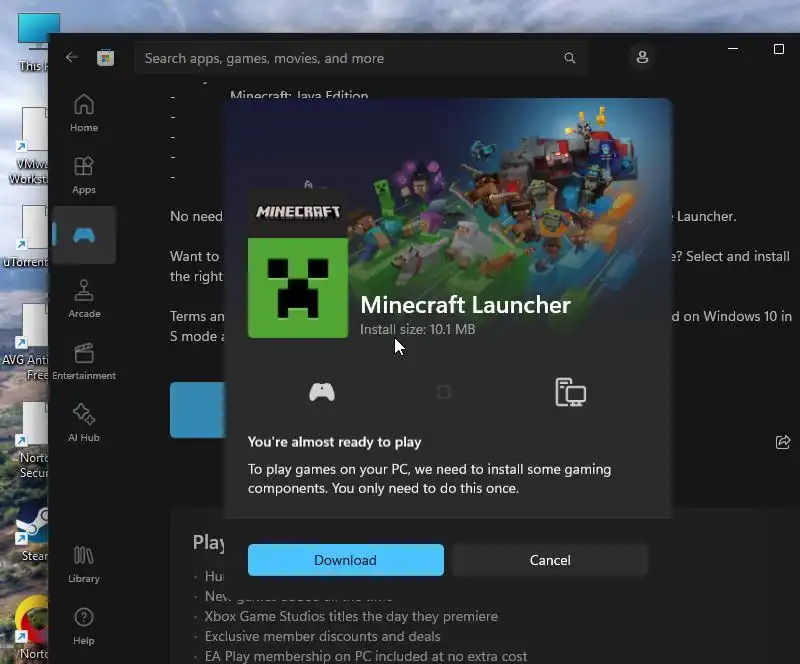Focus the Search apps, games, movies field

360,58
